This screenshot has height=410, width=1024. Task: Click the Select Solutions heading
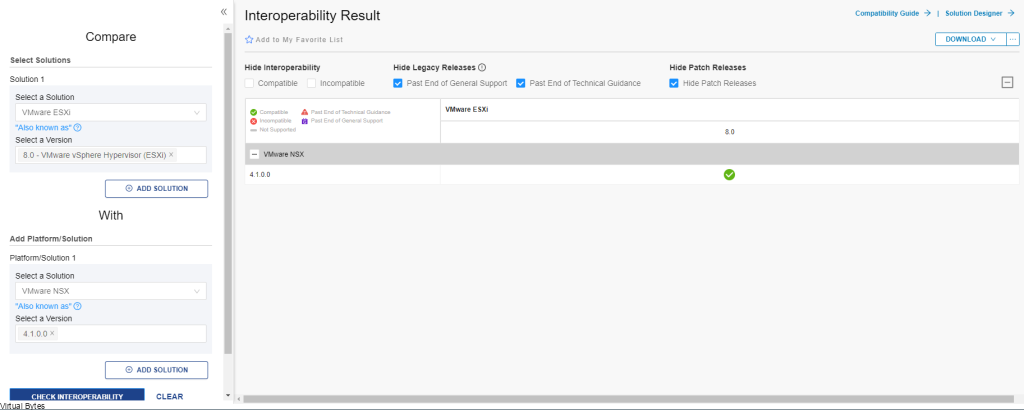coord(40,60)
